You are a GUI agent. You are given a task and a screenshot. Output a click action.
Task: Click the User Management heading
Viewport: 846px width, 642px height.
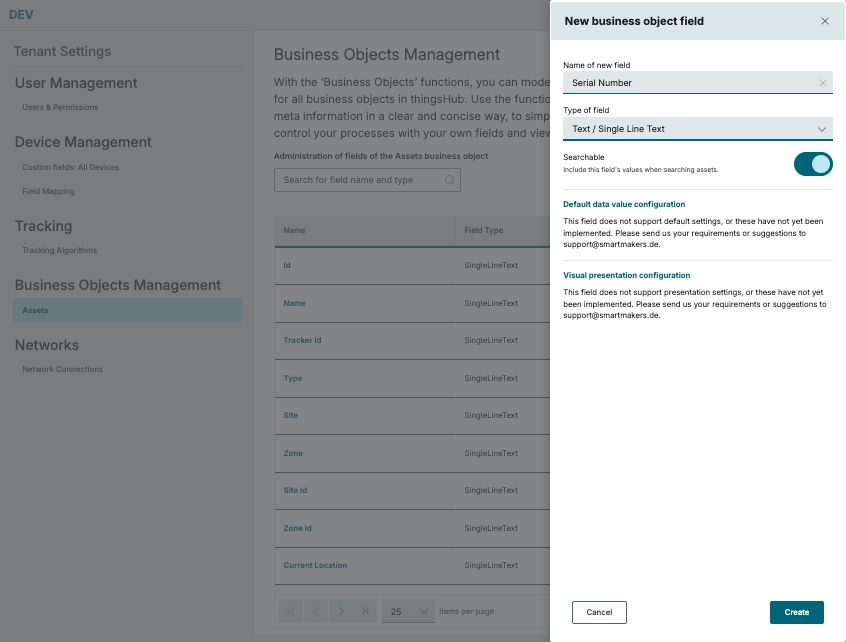[76, 83]
